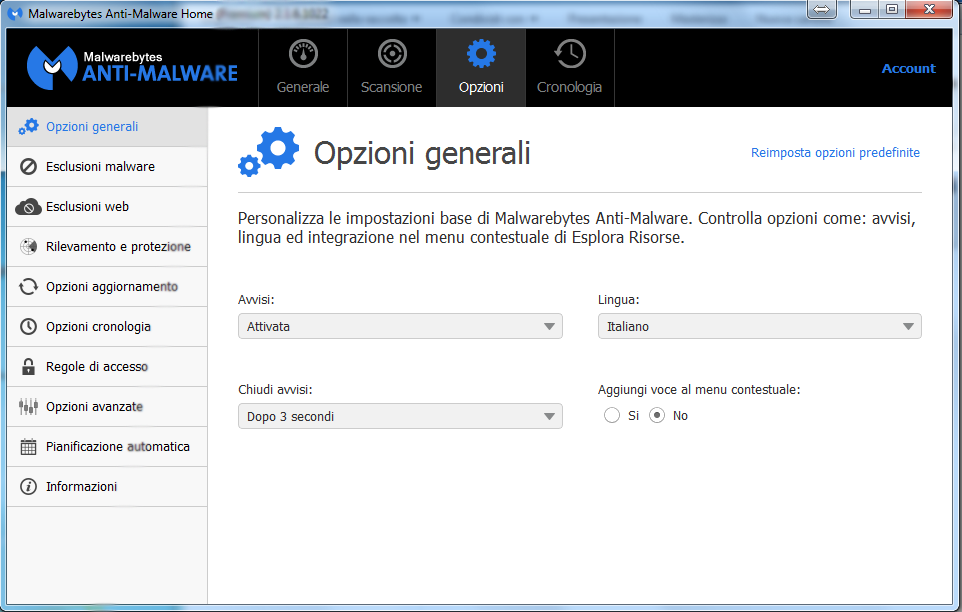Minimize the Malwarebytes window
962x612 pixels.
tap(865, 10)
